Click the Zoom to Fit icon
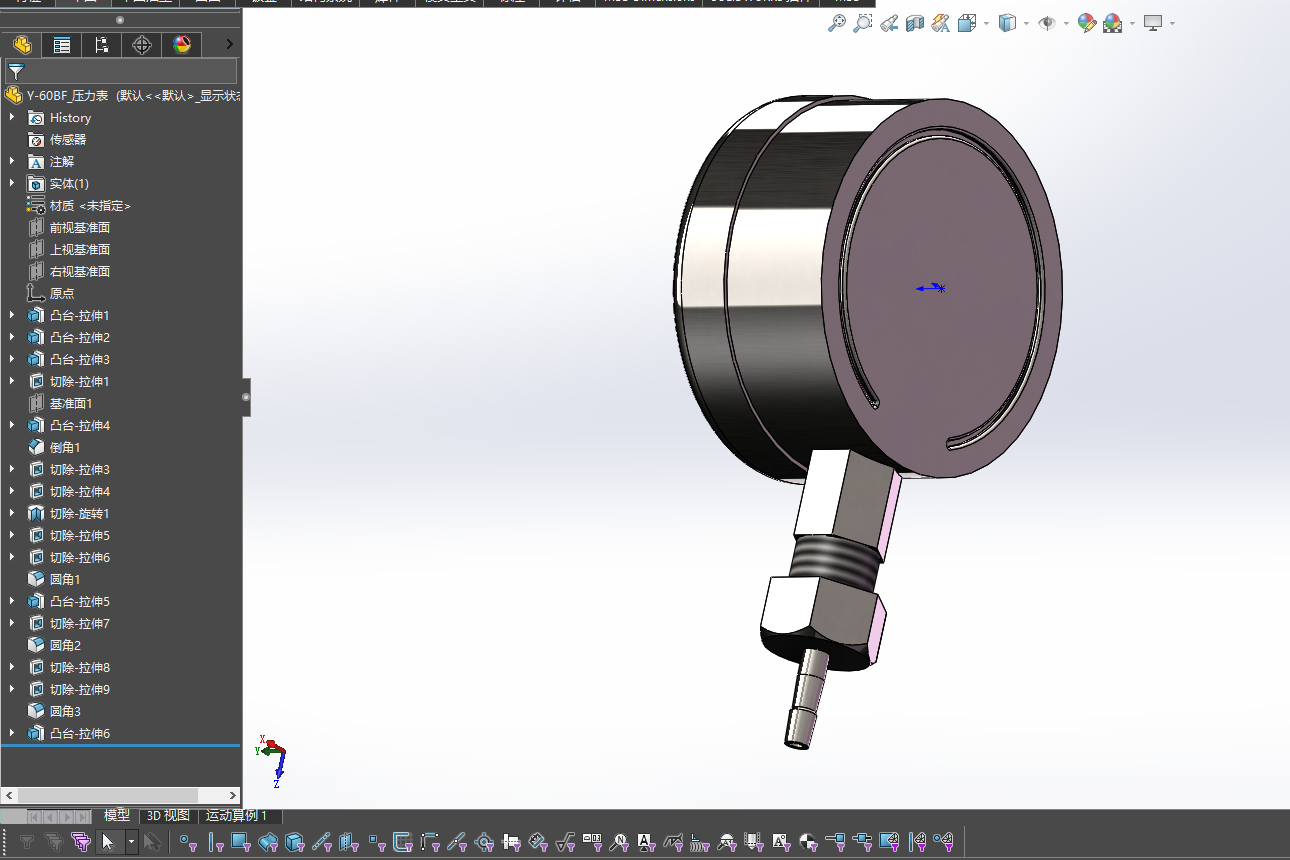The height and width of the screenshot is (860, 1290). point(837,23)
